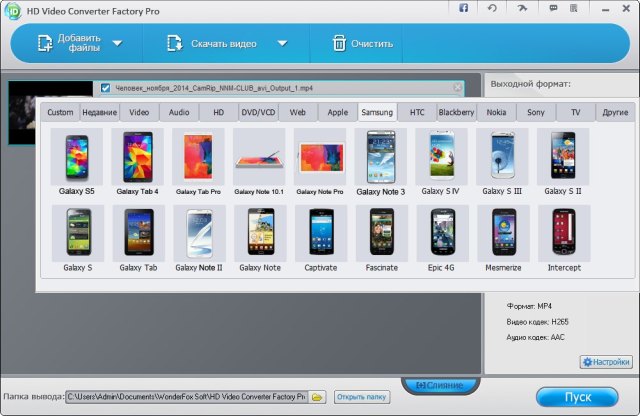Choose the Galaxy Note 10.1 tablet icon

(259, 156)
